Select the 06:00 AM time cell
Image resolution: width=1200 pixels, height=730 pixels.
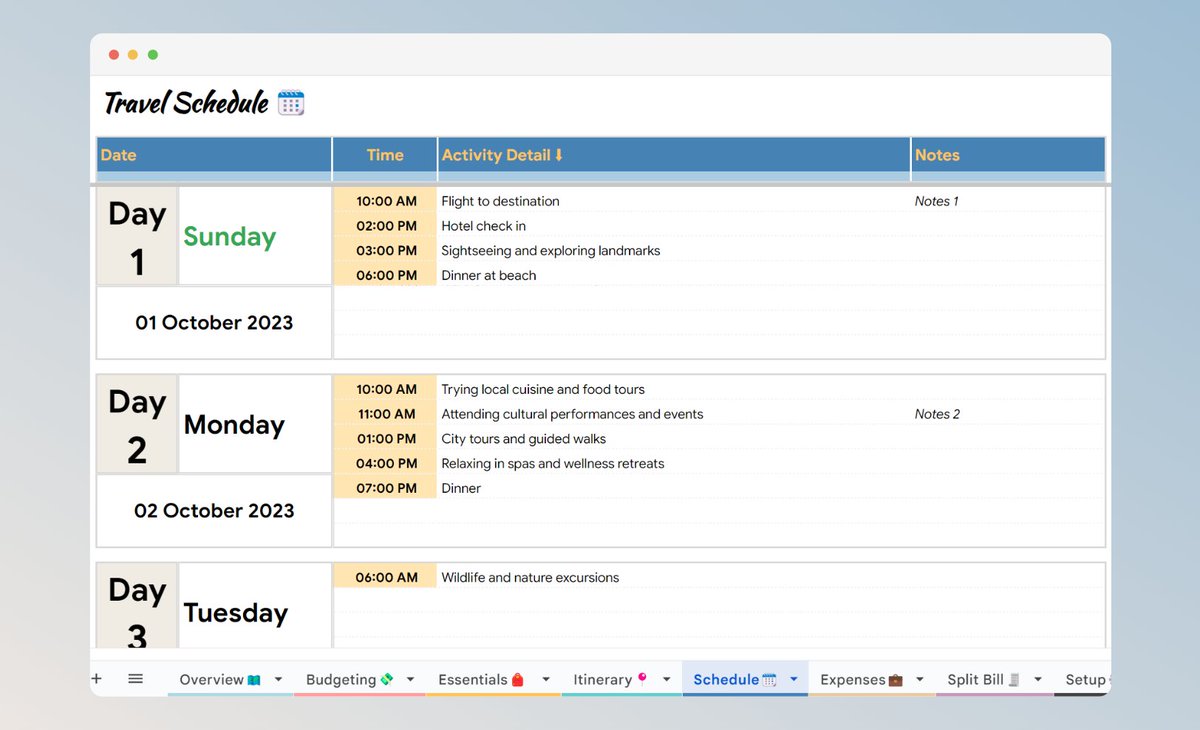coord(385,577)
